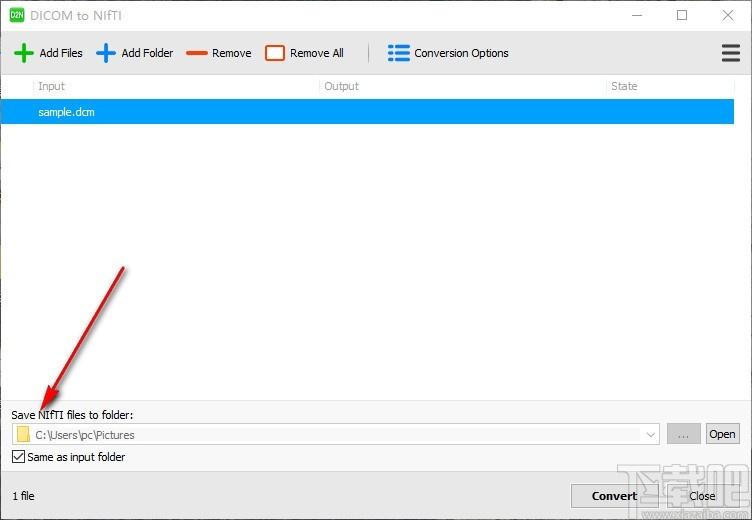Viewport: 752px width, 520px height.
Task: Click the Remove label in toolbar
Action: click(x=232, y=53)
